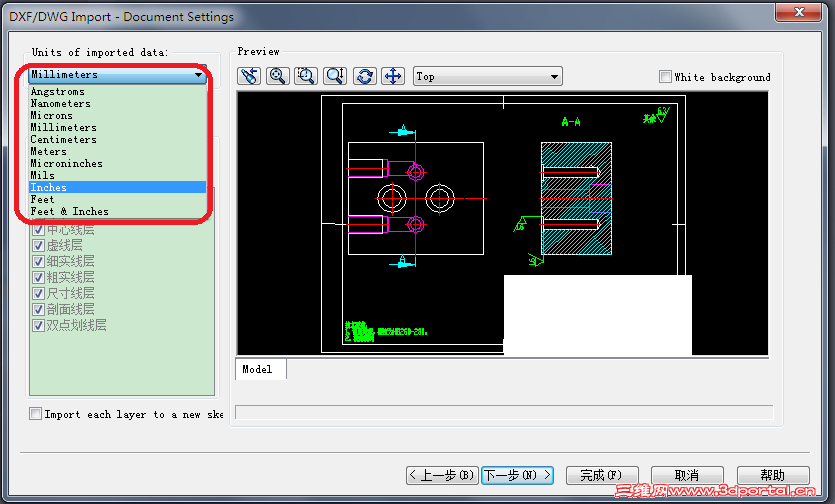Screen dimensions: 835x504
Task: Choose Feet from the units list
Action: click(117, 199)
